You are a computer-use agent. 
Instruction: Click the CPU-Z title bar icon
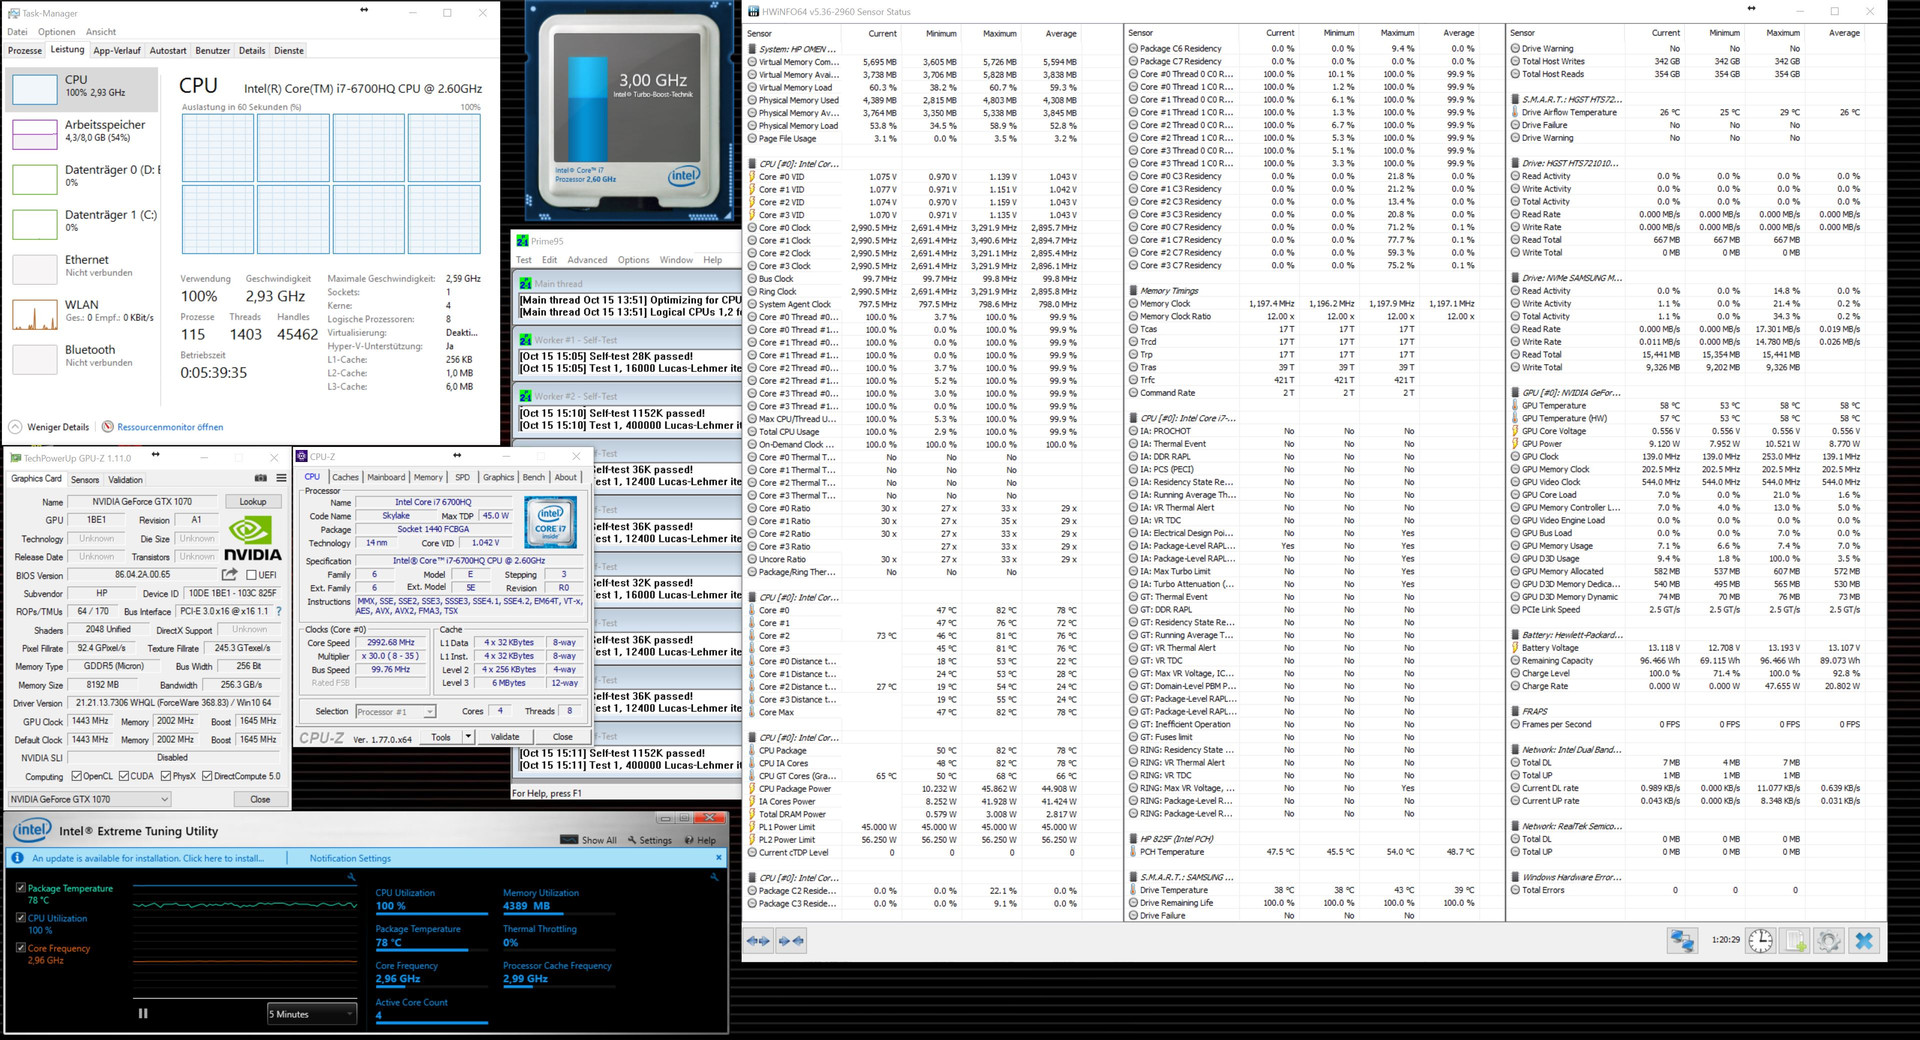point(302,456)
